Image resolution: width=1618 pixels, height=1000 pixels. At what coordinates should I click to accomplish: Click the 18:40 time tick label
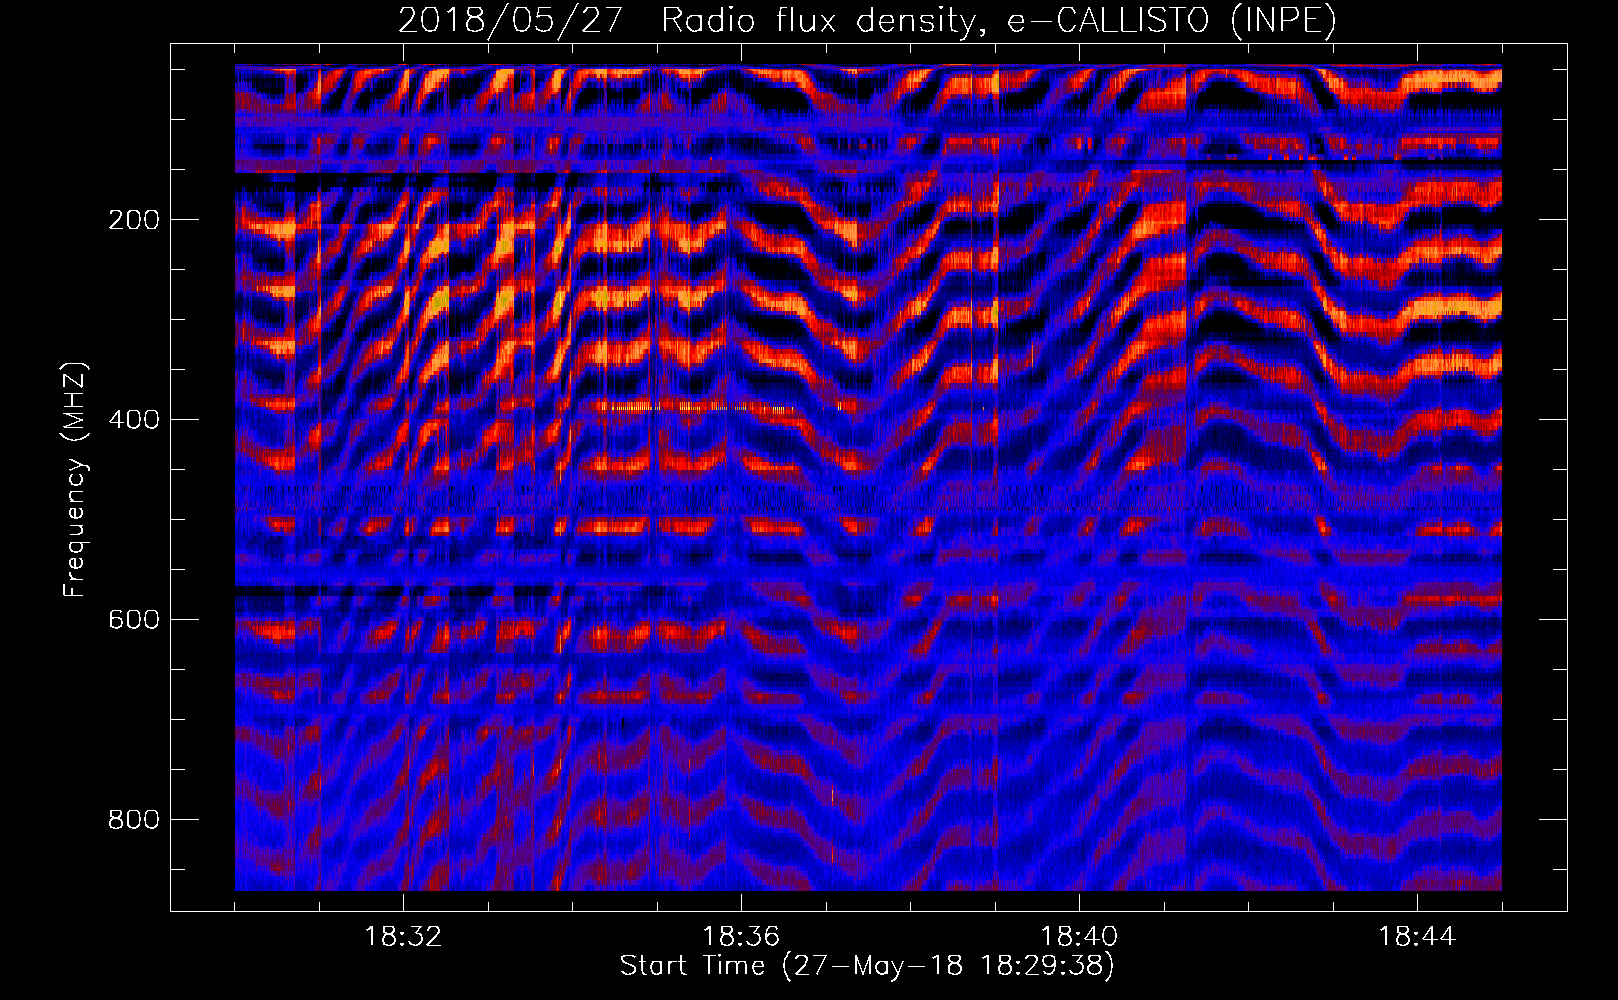(x=1079, y=937)
